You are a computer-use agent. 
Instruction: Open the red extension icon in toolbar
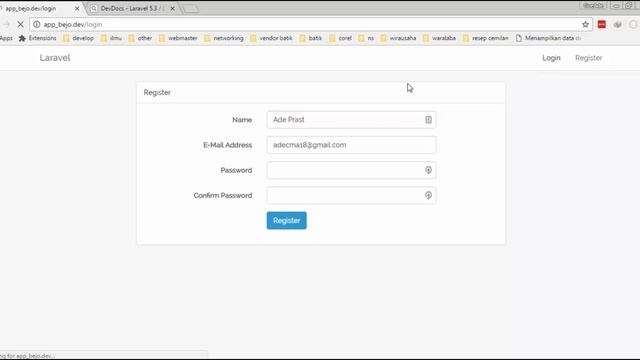(602, 24)
